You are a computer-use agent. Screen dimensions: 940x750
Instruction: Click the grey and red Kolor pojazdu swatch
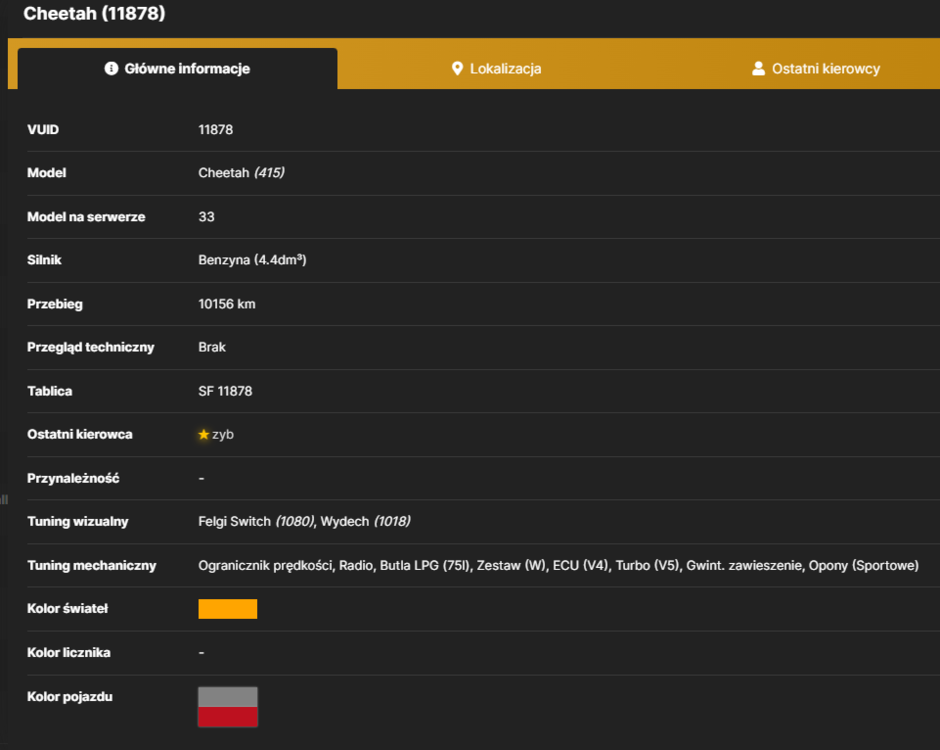tap(228, 707)
